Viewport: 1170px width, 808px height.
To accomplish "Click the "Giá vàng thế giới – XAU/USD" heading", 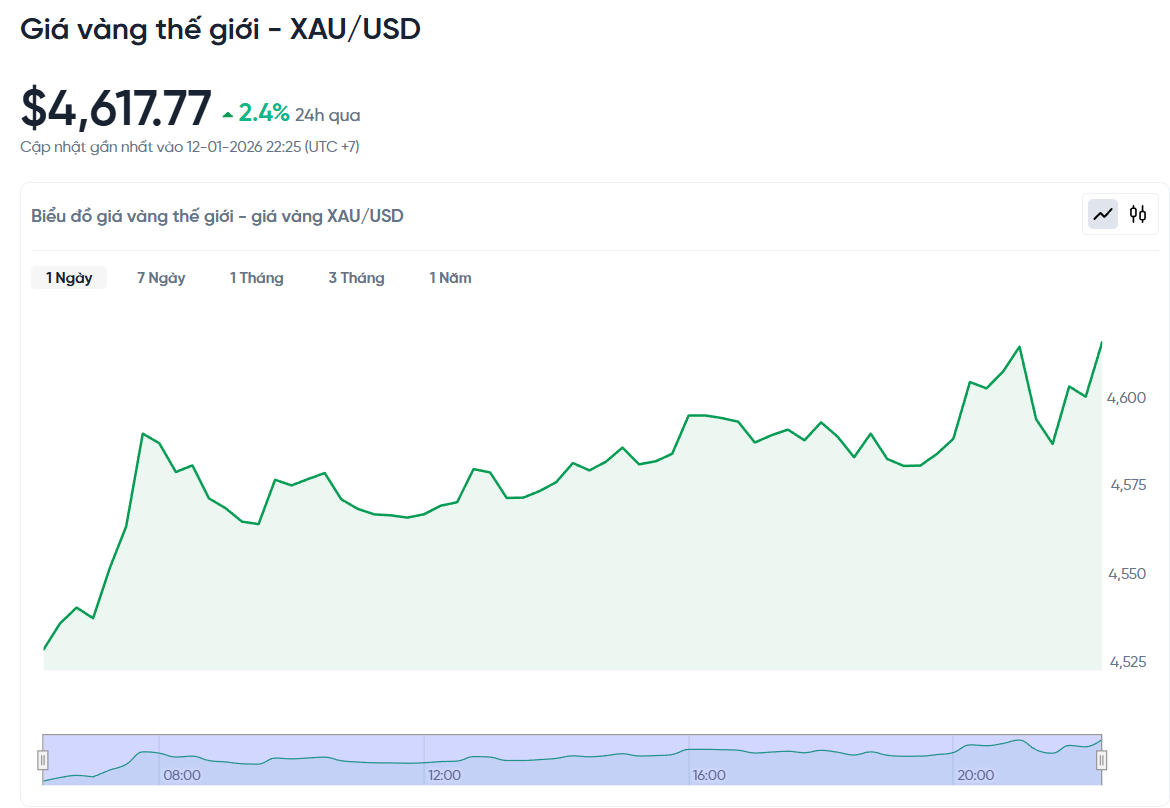I will 222,29.
